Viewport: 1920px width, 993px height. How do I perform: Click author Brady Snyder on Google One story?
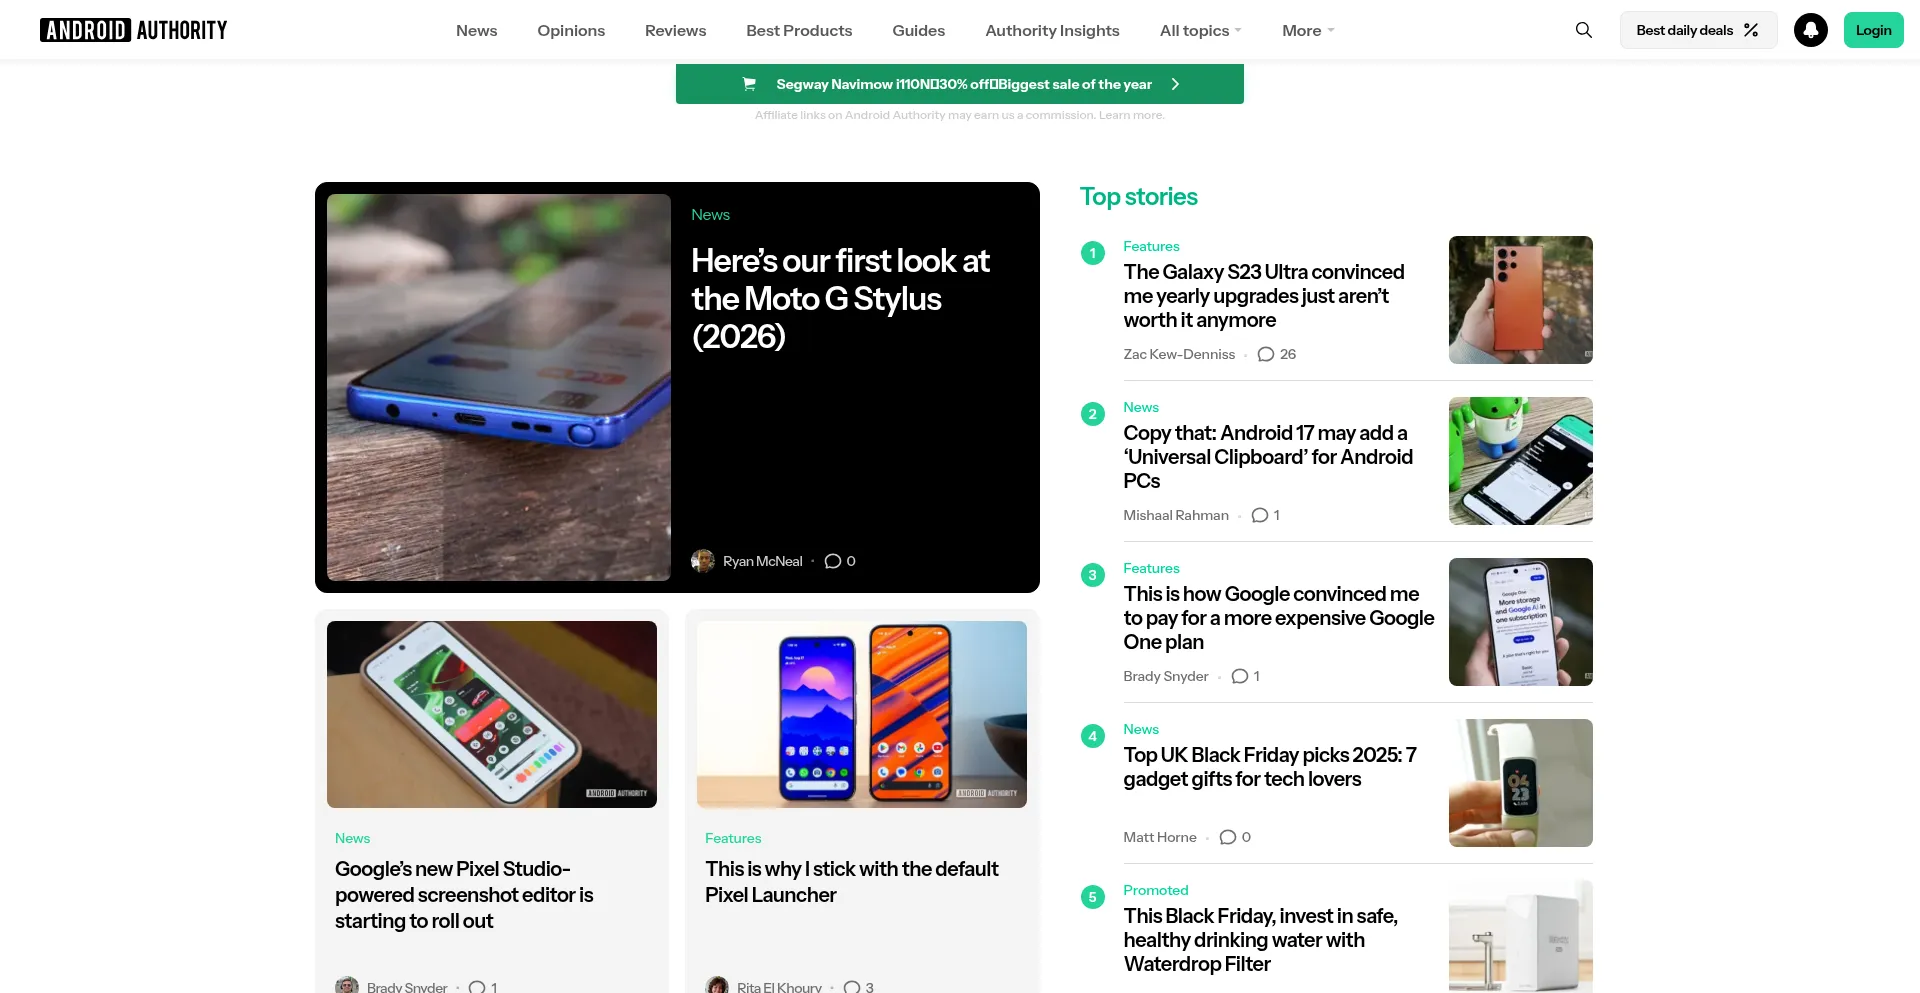coord(1166,676)
